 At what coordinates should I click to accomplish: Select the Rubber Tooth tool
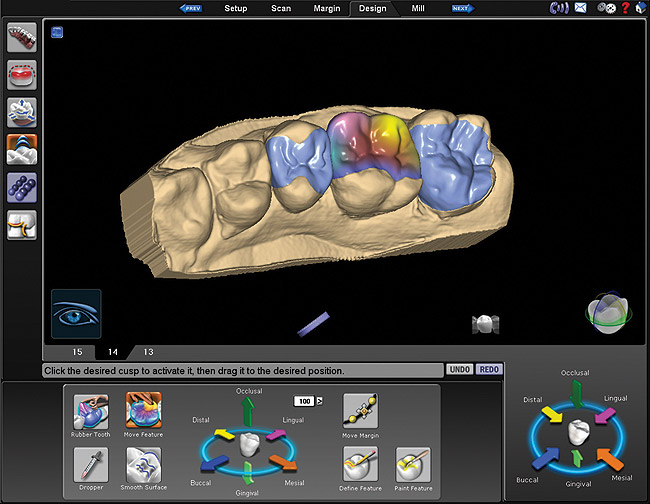click(x=90, y=410)
